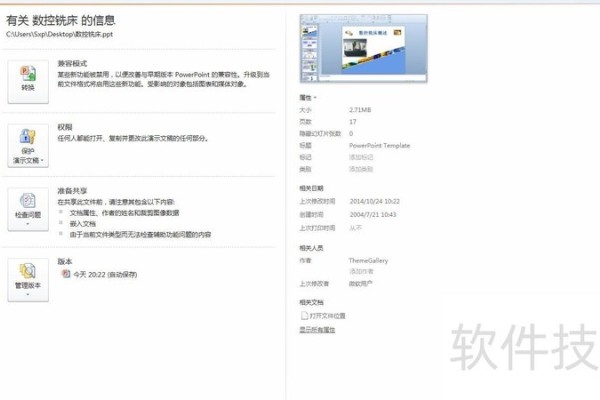Screen dimensions: 600x400
Task: Edit the PowerPoint Template title field
Action: 379,145
